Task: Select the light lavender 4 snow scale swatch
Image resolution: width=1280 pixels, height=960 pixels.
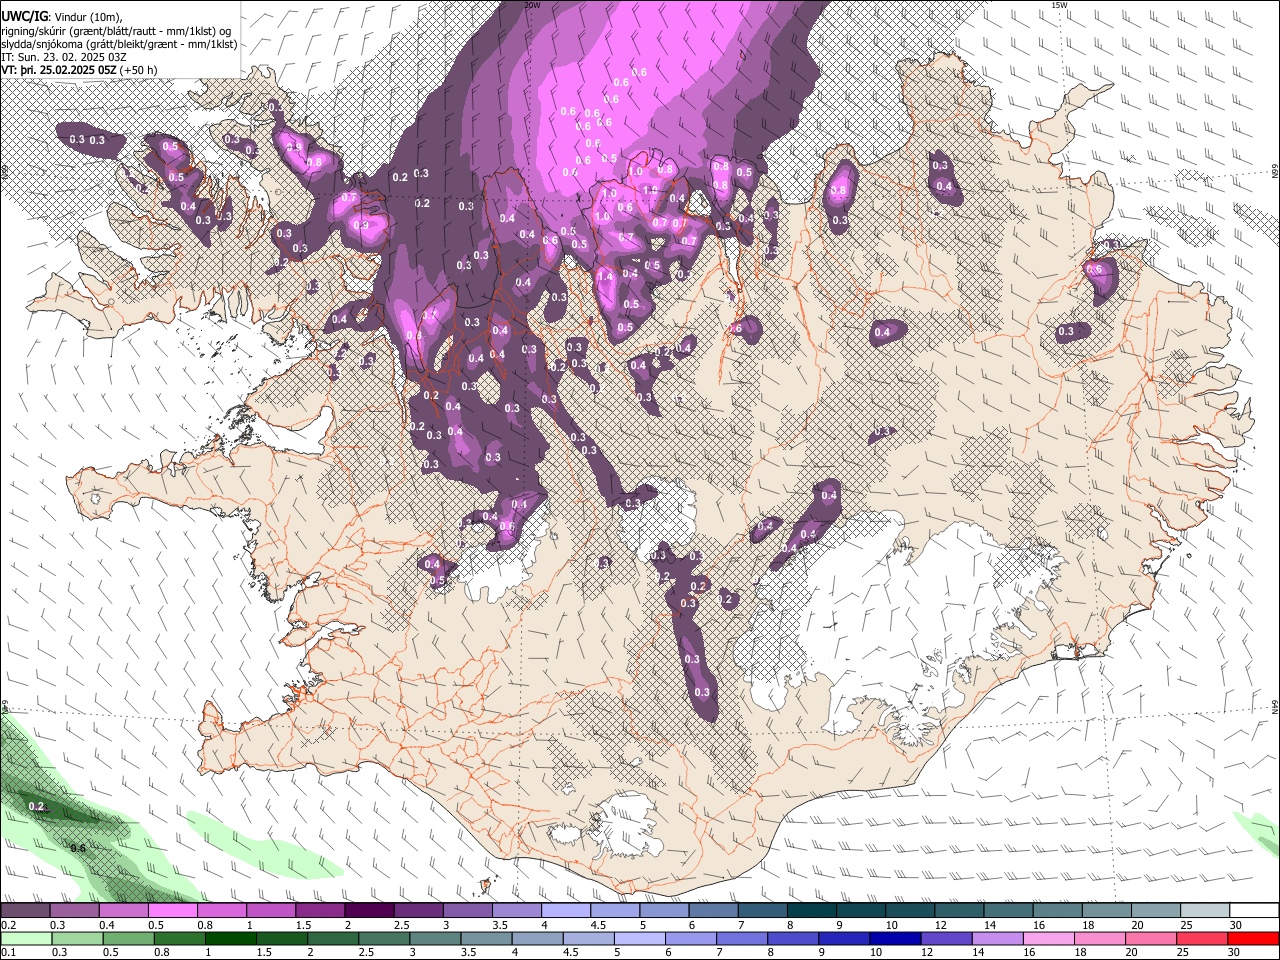Action: [565, 911]
